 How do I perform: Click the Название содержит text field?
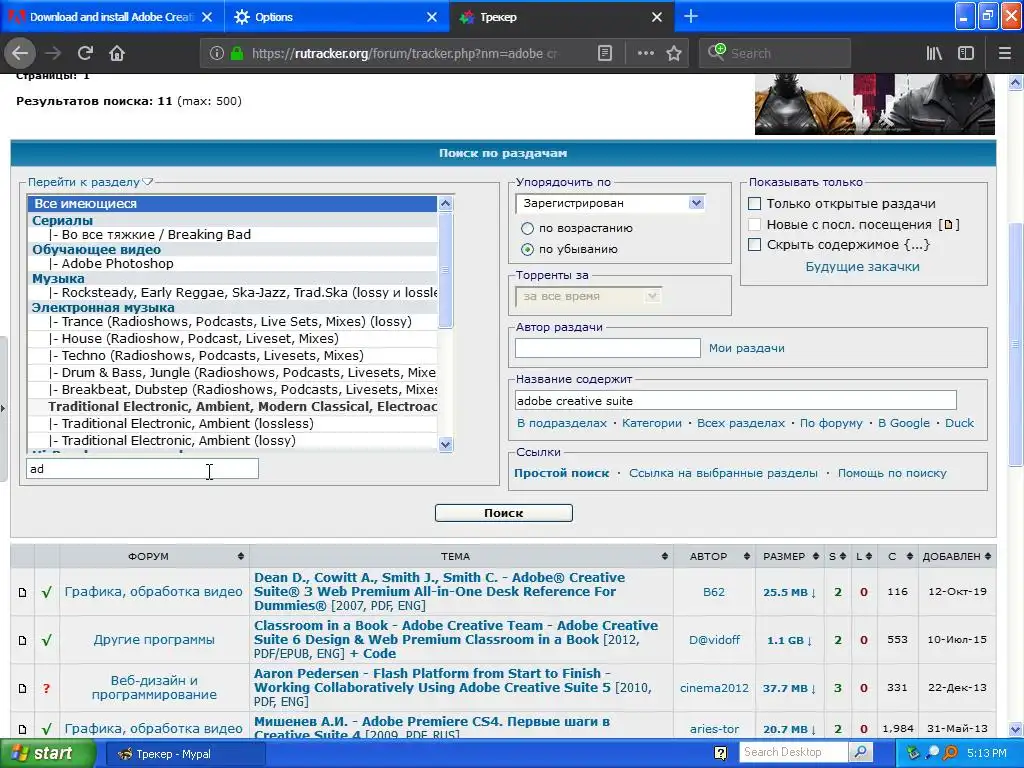(x=735, y=400)
